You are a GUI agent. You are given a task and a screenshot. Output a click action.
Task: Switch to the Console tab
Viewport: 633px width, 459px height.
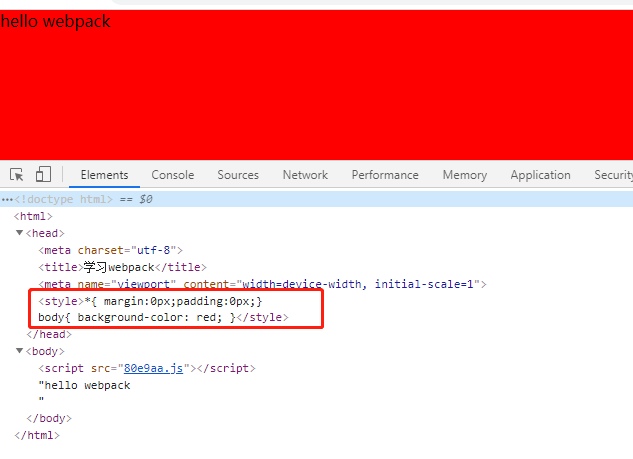click(x=172, y=175)
